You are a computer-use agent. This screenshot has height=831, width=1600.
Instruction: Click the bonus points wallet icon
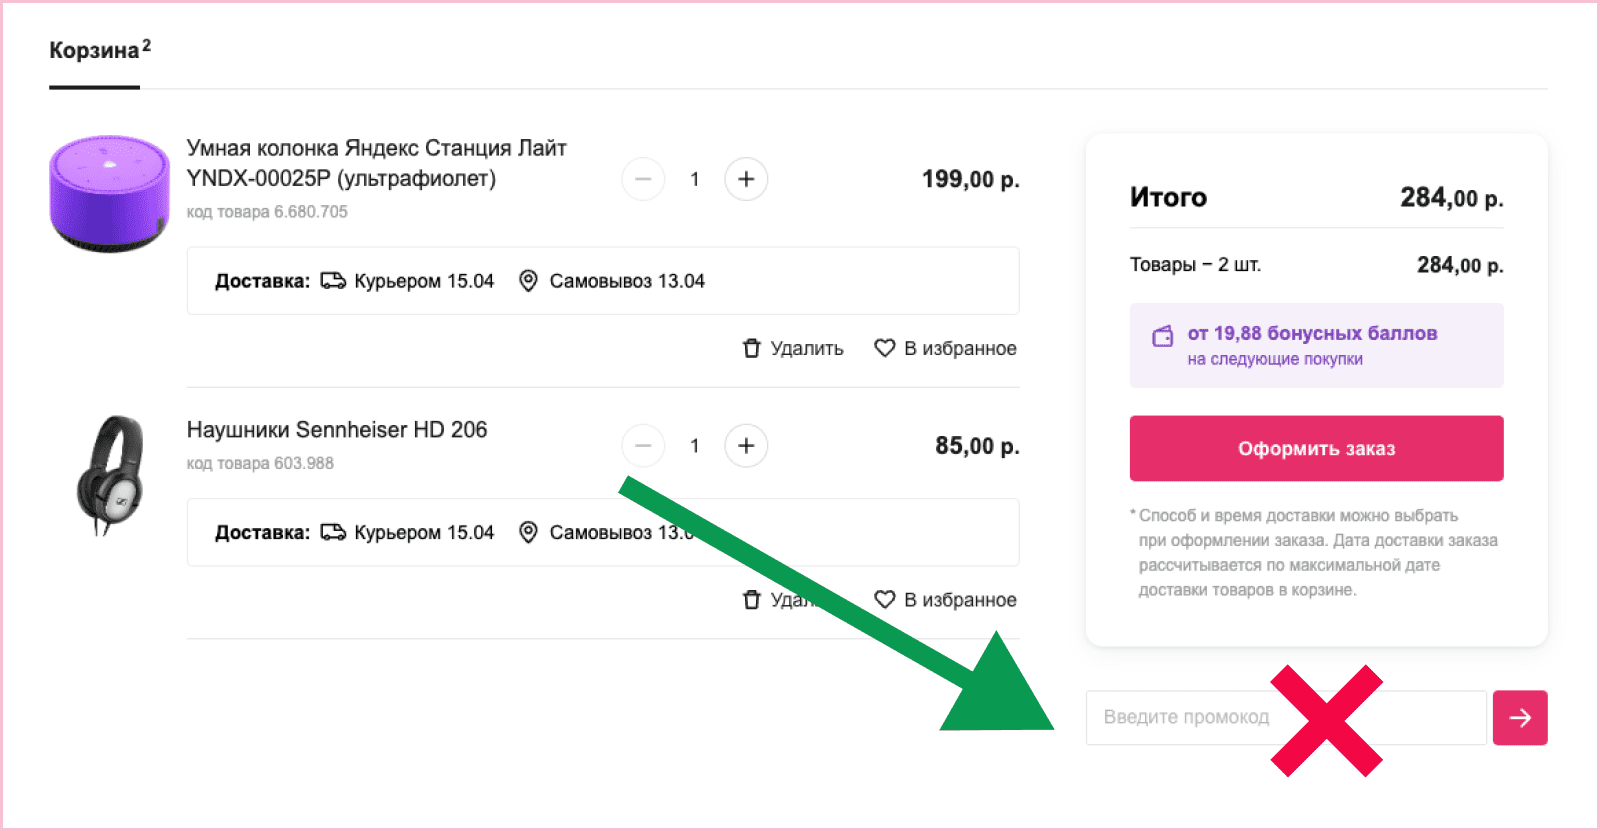pyautogui.click(x=1162, y=336)
